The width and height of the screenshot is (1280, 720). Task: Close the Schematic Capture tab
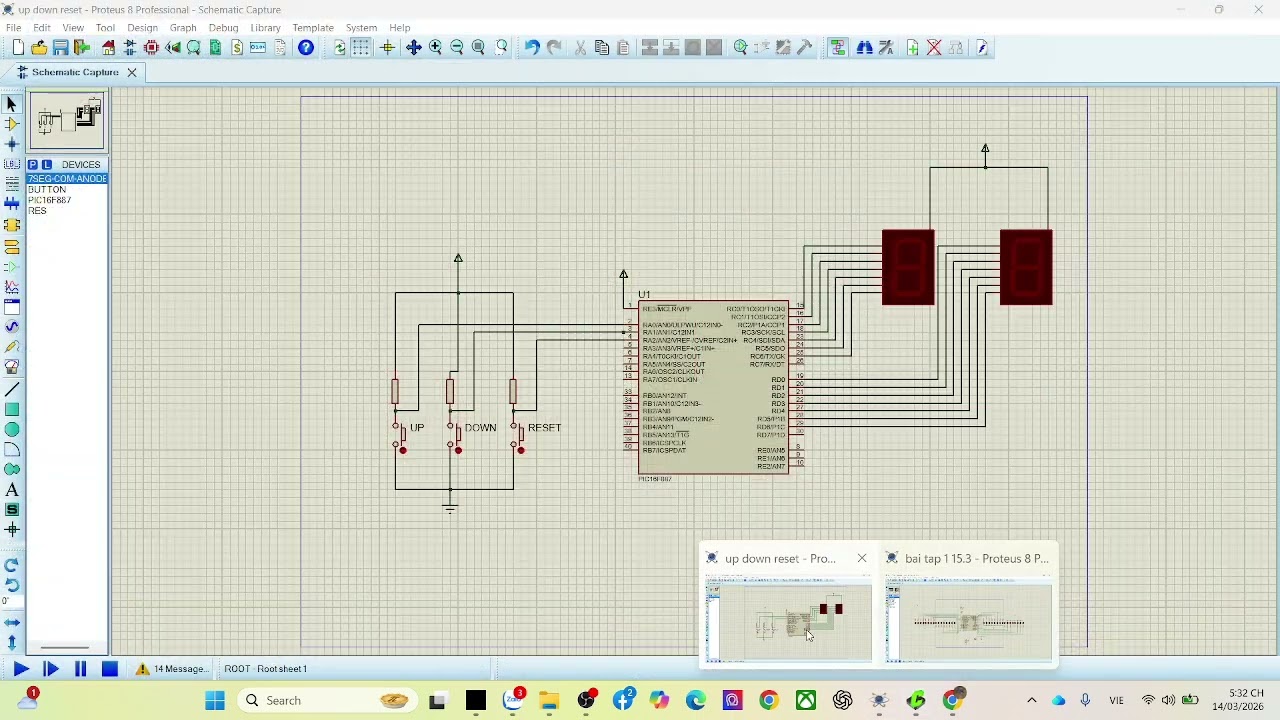(131, 72)
